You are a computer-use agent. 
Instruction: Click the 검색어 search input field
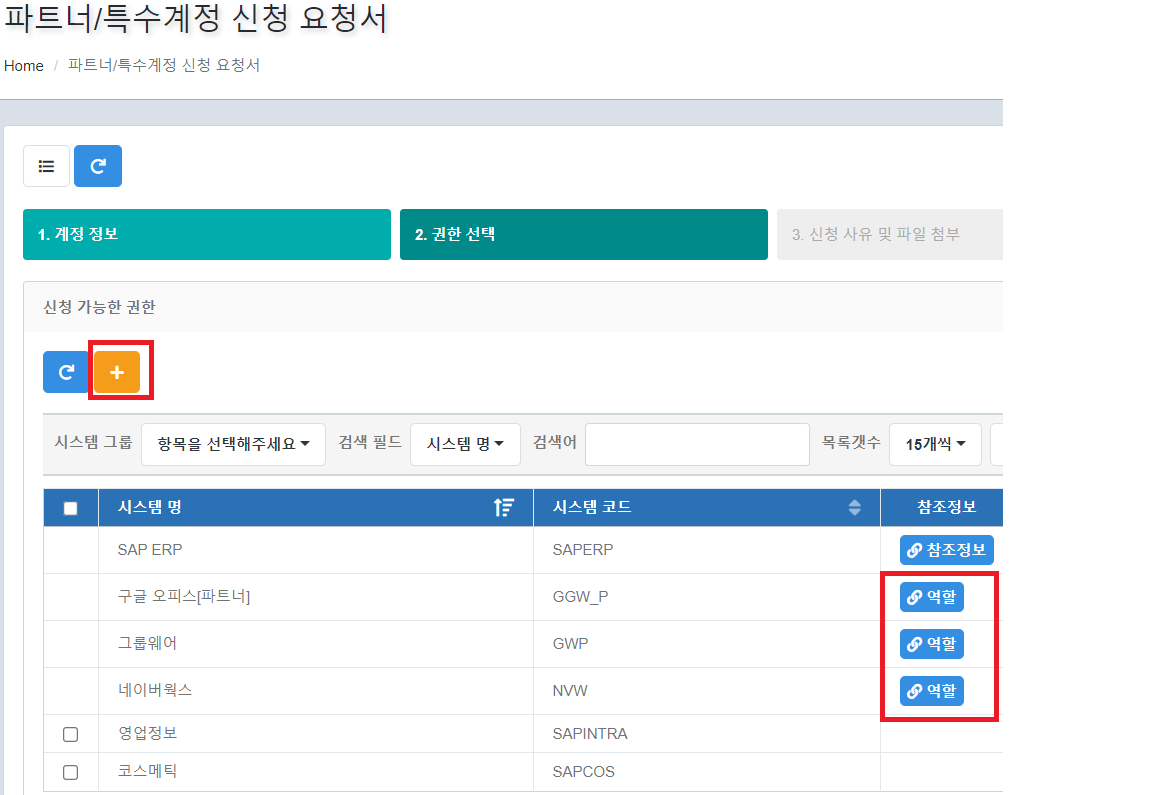coord(697,444)
